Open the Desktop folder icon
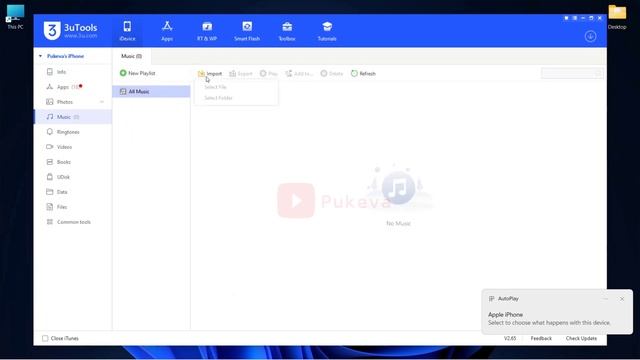 pos(617,17)
